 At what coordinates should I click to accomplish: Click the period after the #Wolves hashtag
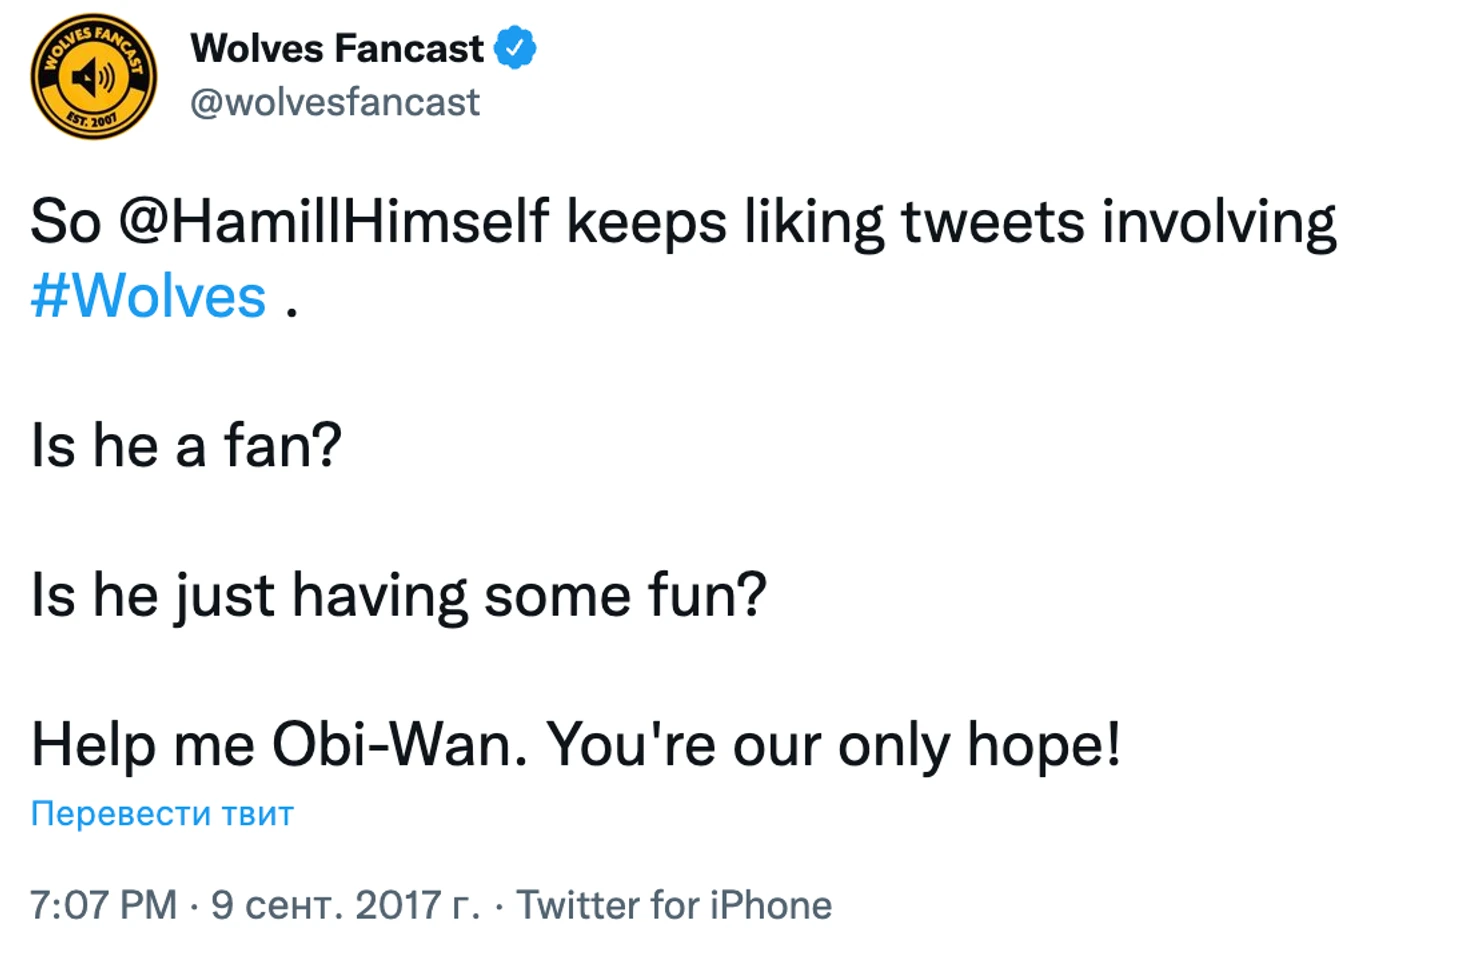pyautogui.click(x=291, y=312)
